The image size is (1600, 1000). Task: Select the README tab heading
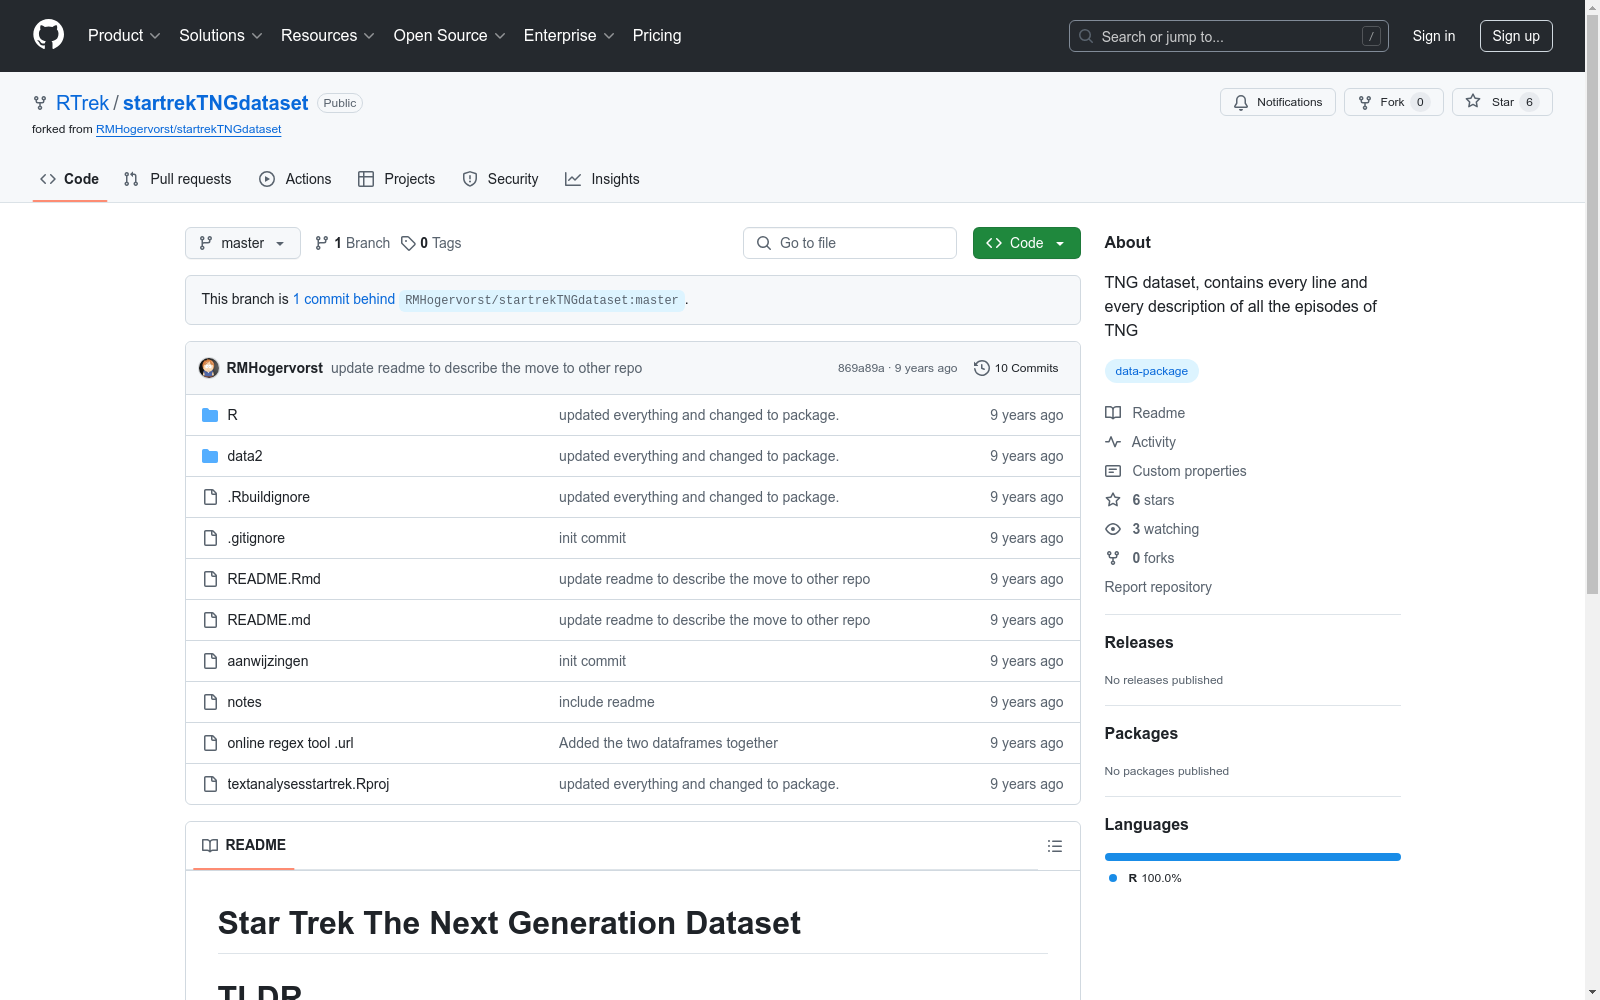pos(244,845)
